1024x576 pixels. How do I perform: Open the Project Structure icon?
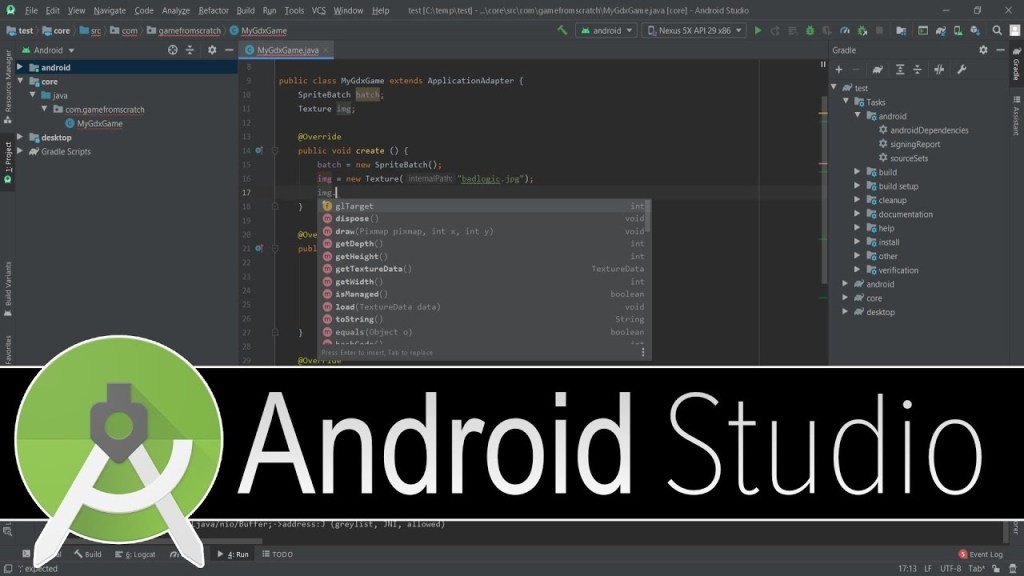[901, 30]
